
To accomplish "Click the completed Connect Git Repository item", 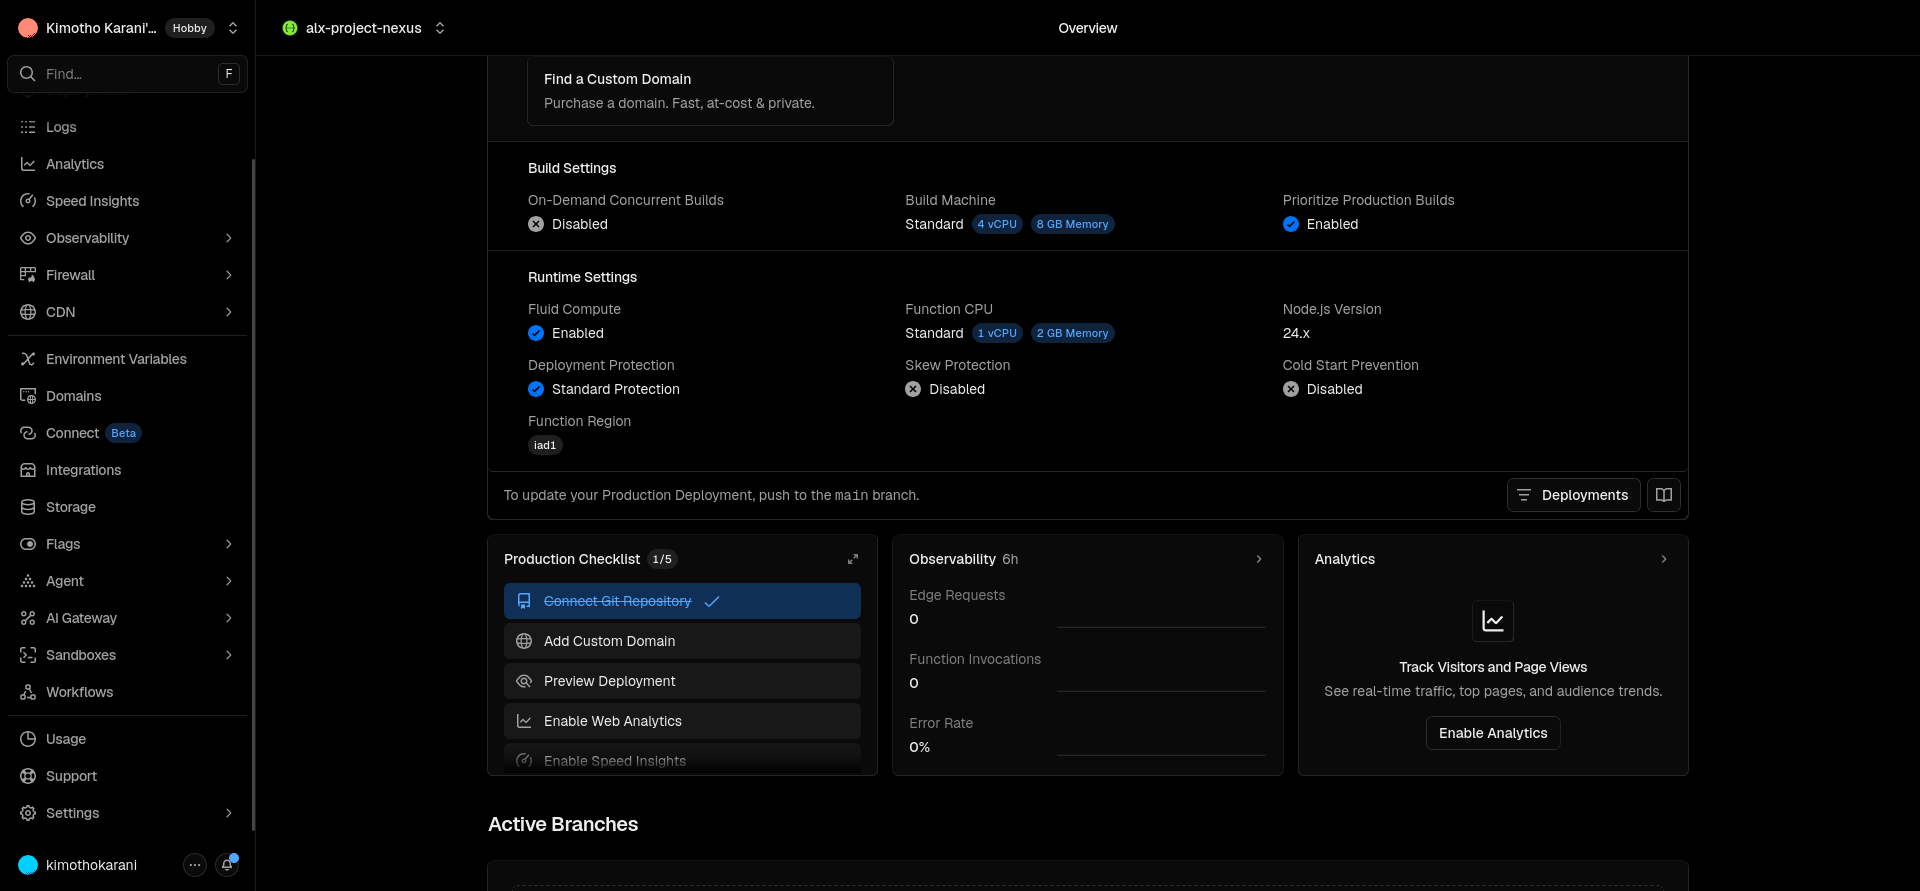I will click(682, 601).
